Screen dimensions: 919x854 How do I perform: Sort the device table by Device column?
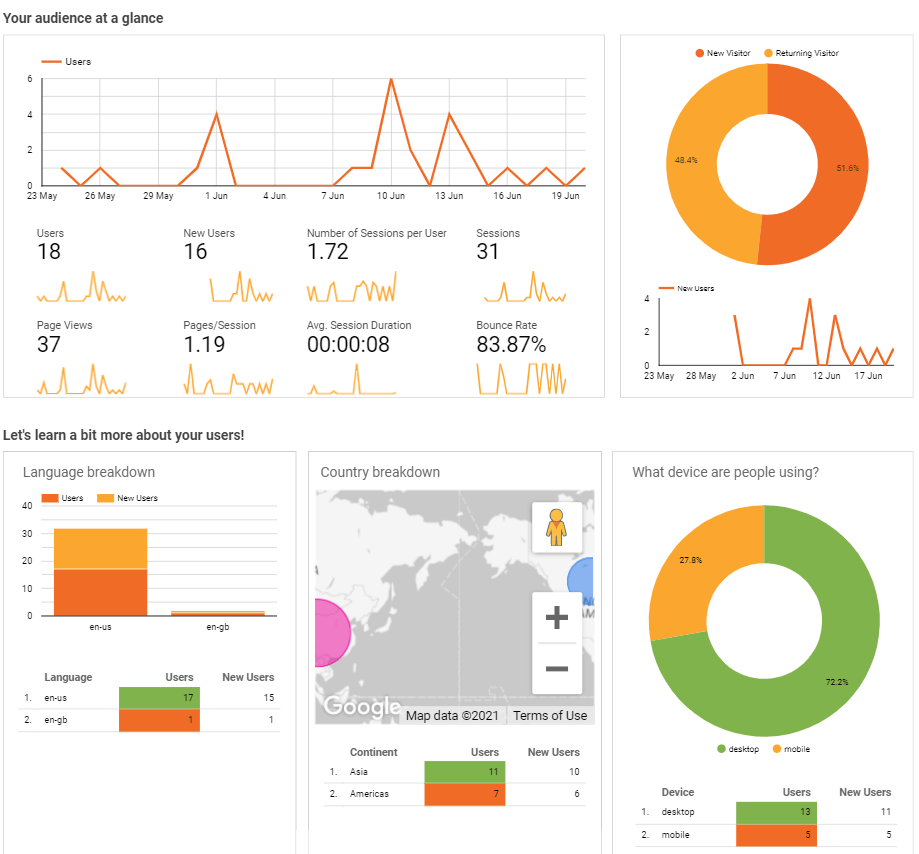677,792
